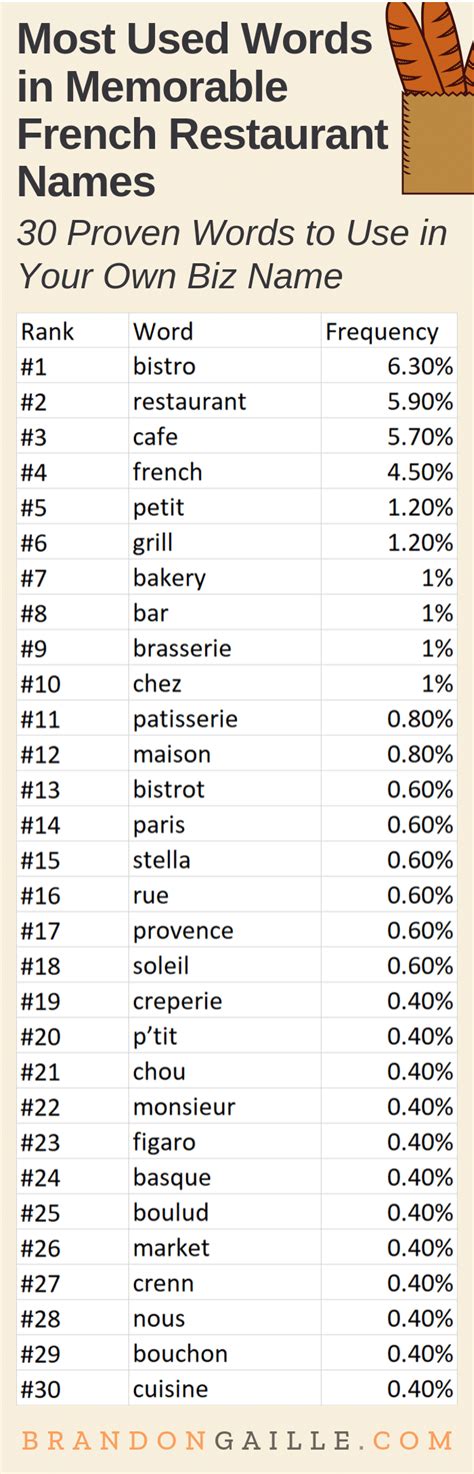Click the baguette bread bag illustration

click(434, 96)
